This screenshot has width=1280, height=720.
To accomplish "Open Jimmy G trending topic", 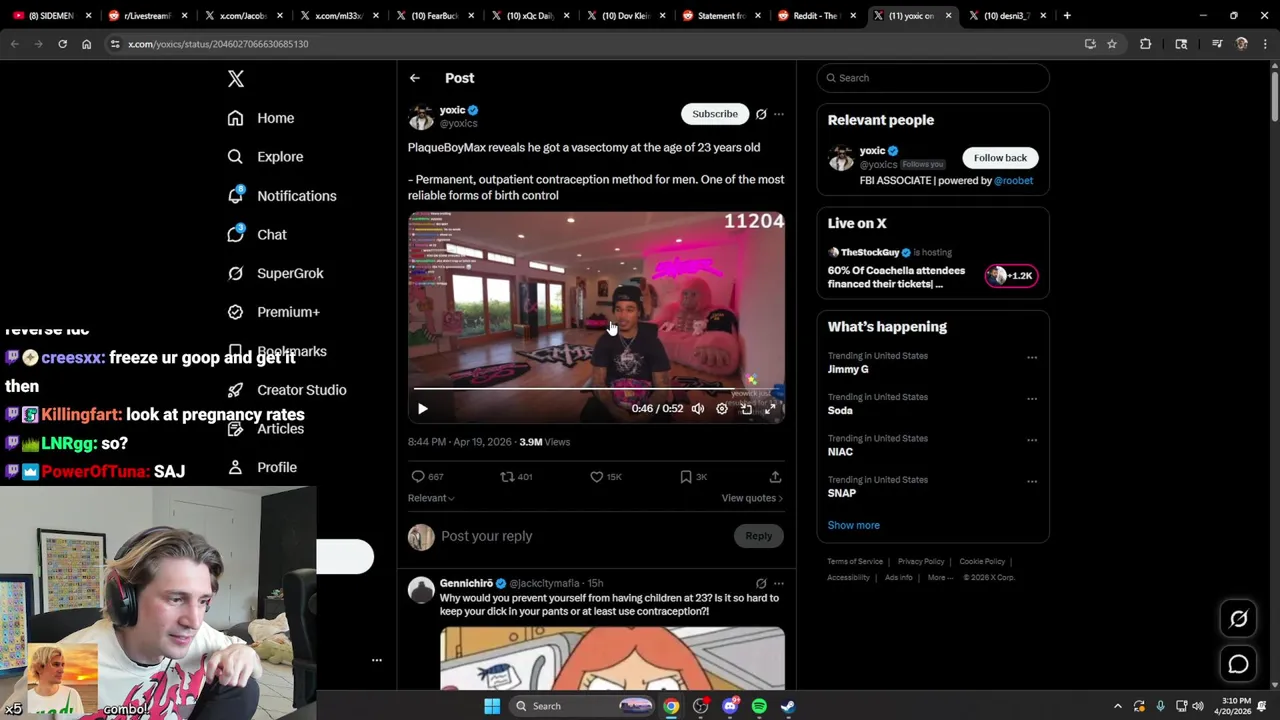I will point(848,370).
